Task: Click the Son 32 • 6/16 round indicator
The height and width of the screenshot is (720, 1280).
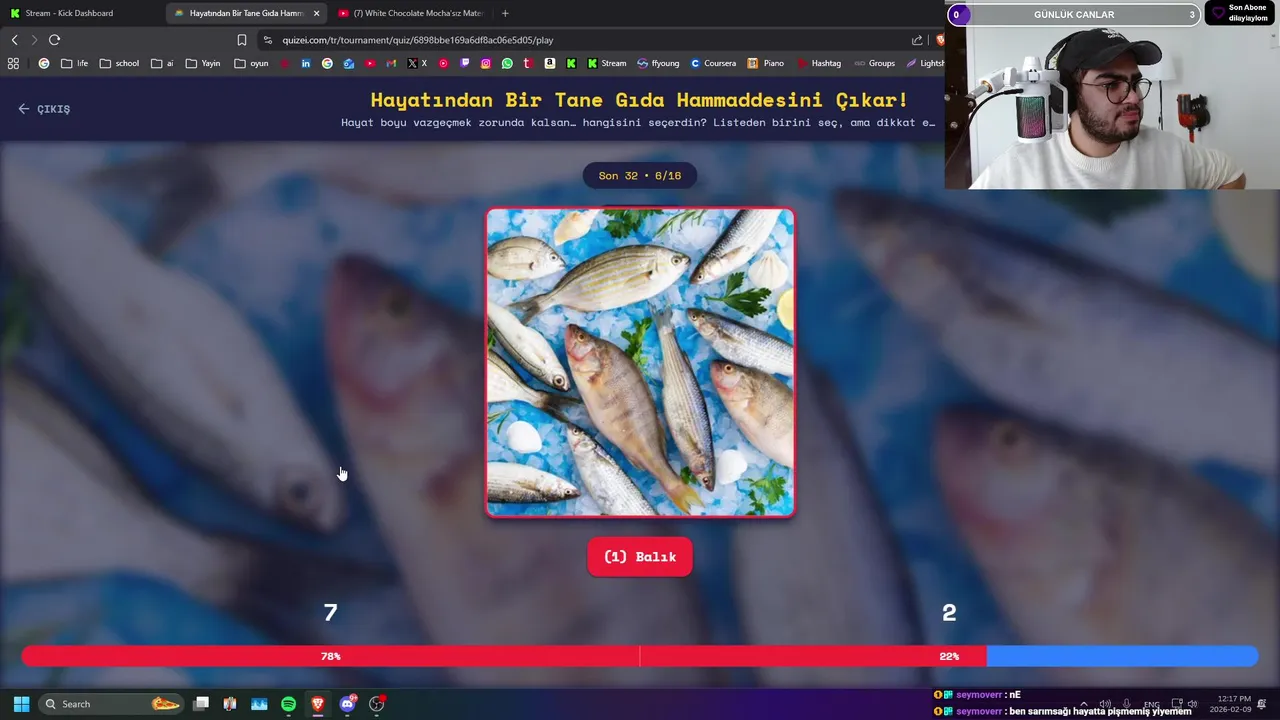Action: coord(640,176)
